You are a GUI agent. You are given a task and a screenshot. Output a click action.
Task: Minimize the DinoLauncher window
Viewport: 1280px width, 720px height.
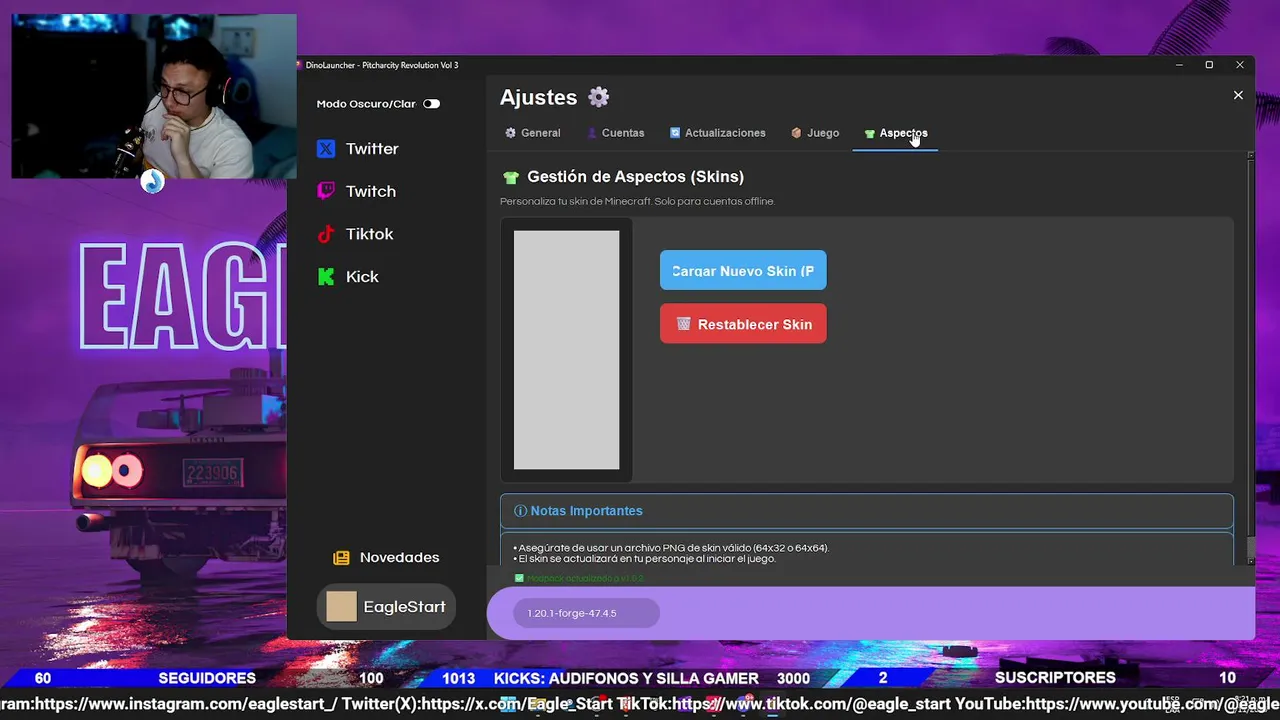(x=1179, y=65)
